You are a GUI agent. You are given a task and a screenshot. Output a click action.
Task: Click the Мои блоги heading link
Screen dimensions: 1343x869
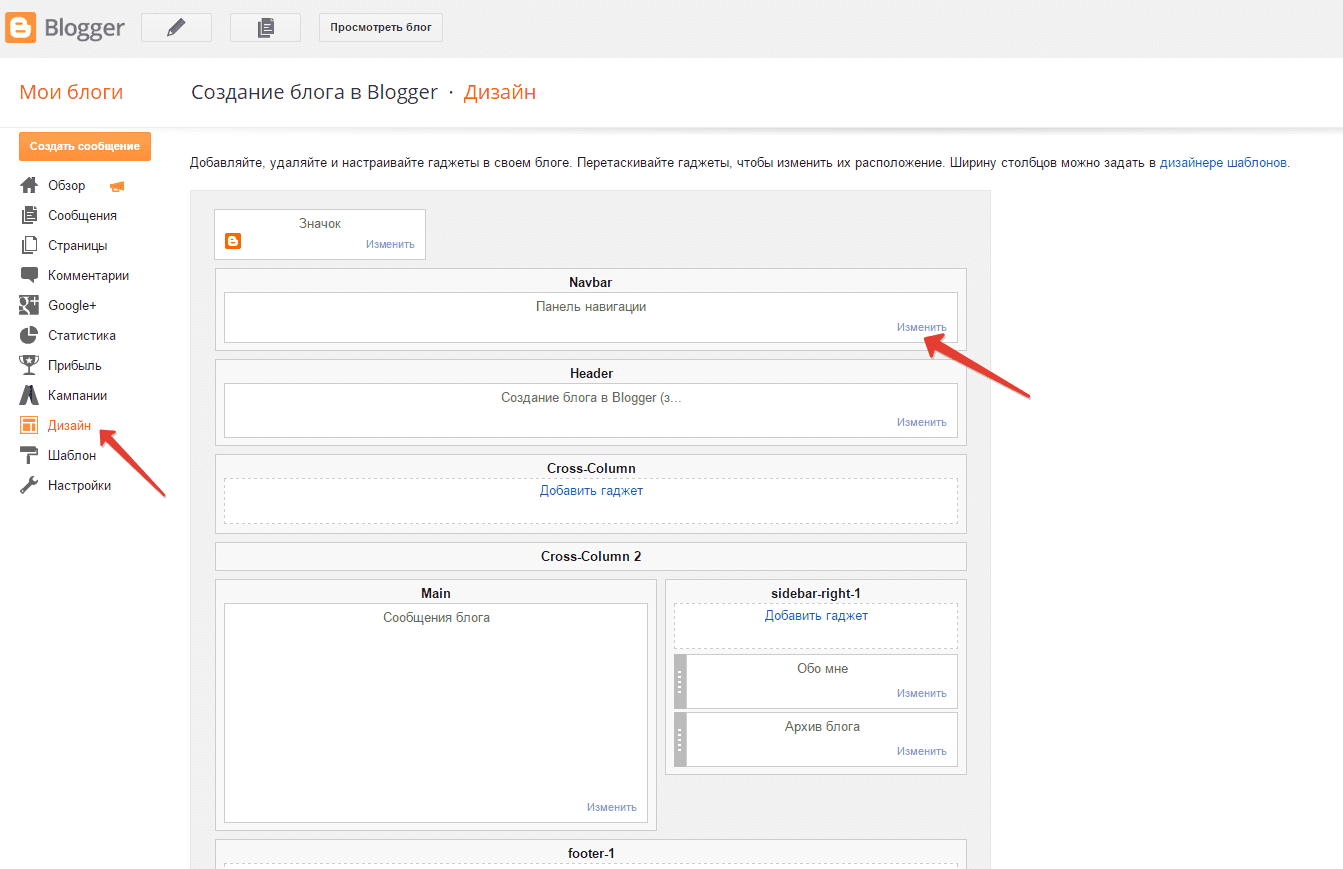[x=71, y=93]
